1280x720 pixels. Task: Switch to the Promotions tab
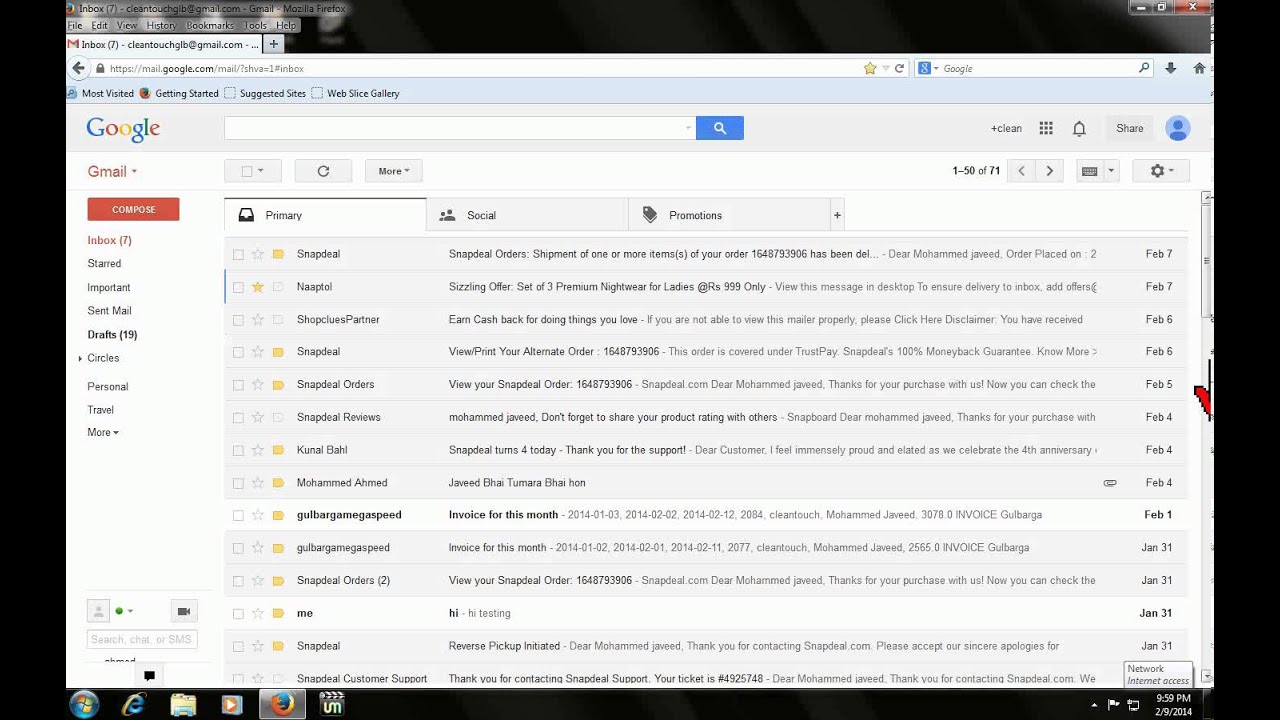pos(695,215)
